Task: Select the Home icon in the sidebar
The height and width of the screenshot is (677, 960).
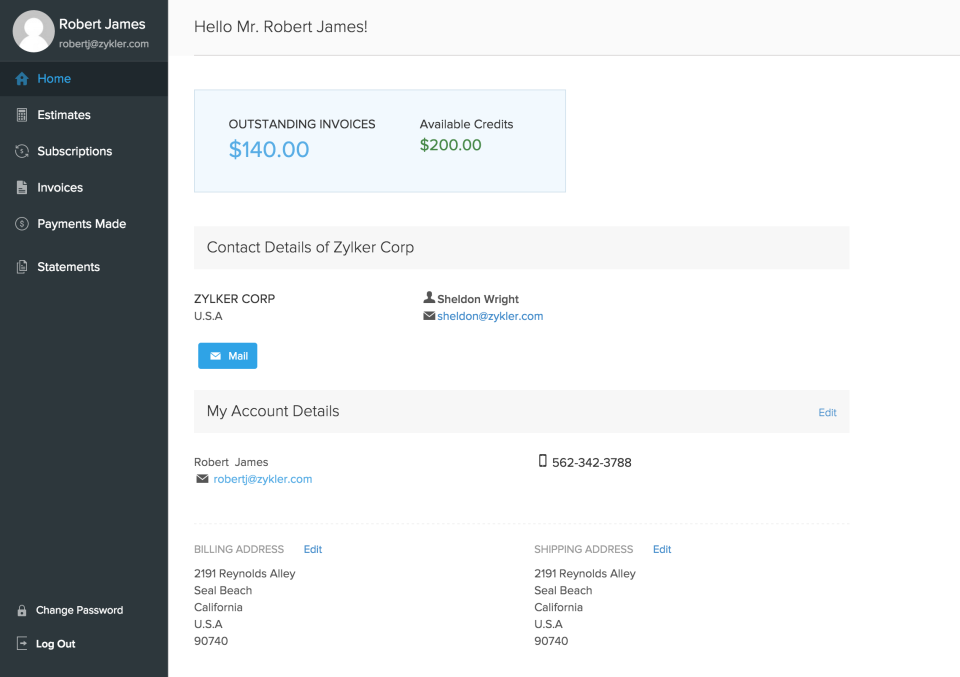Action: pyautogui.click(x=20, y=78)
